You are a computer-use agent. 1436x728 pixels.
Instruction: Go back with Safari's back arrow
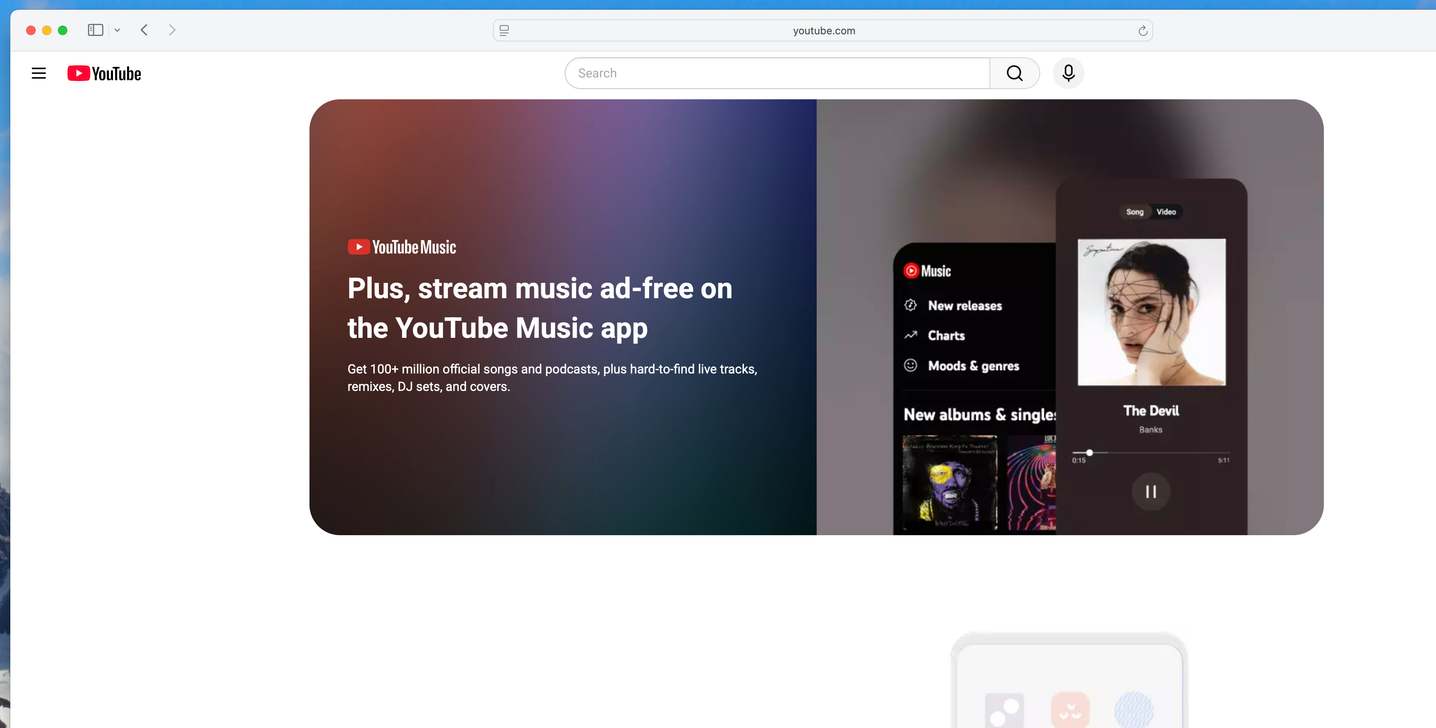click(x=144, y=30)
